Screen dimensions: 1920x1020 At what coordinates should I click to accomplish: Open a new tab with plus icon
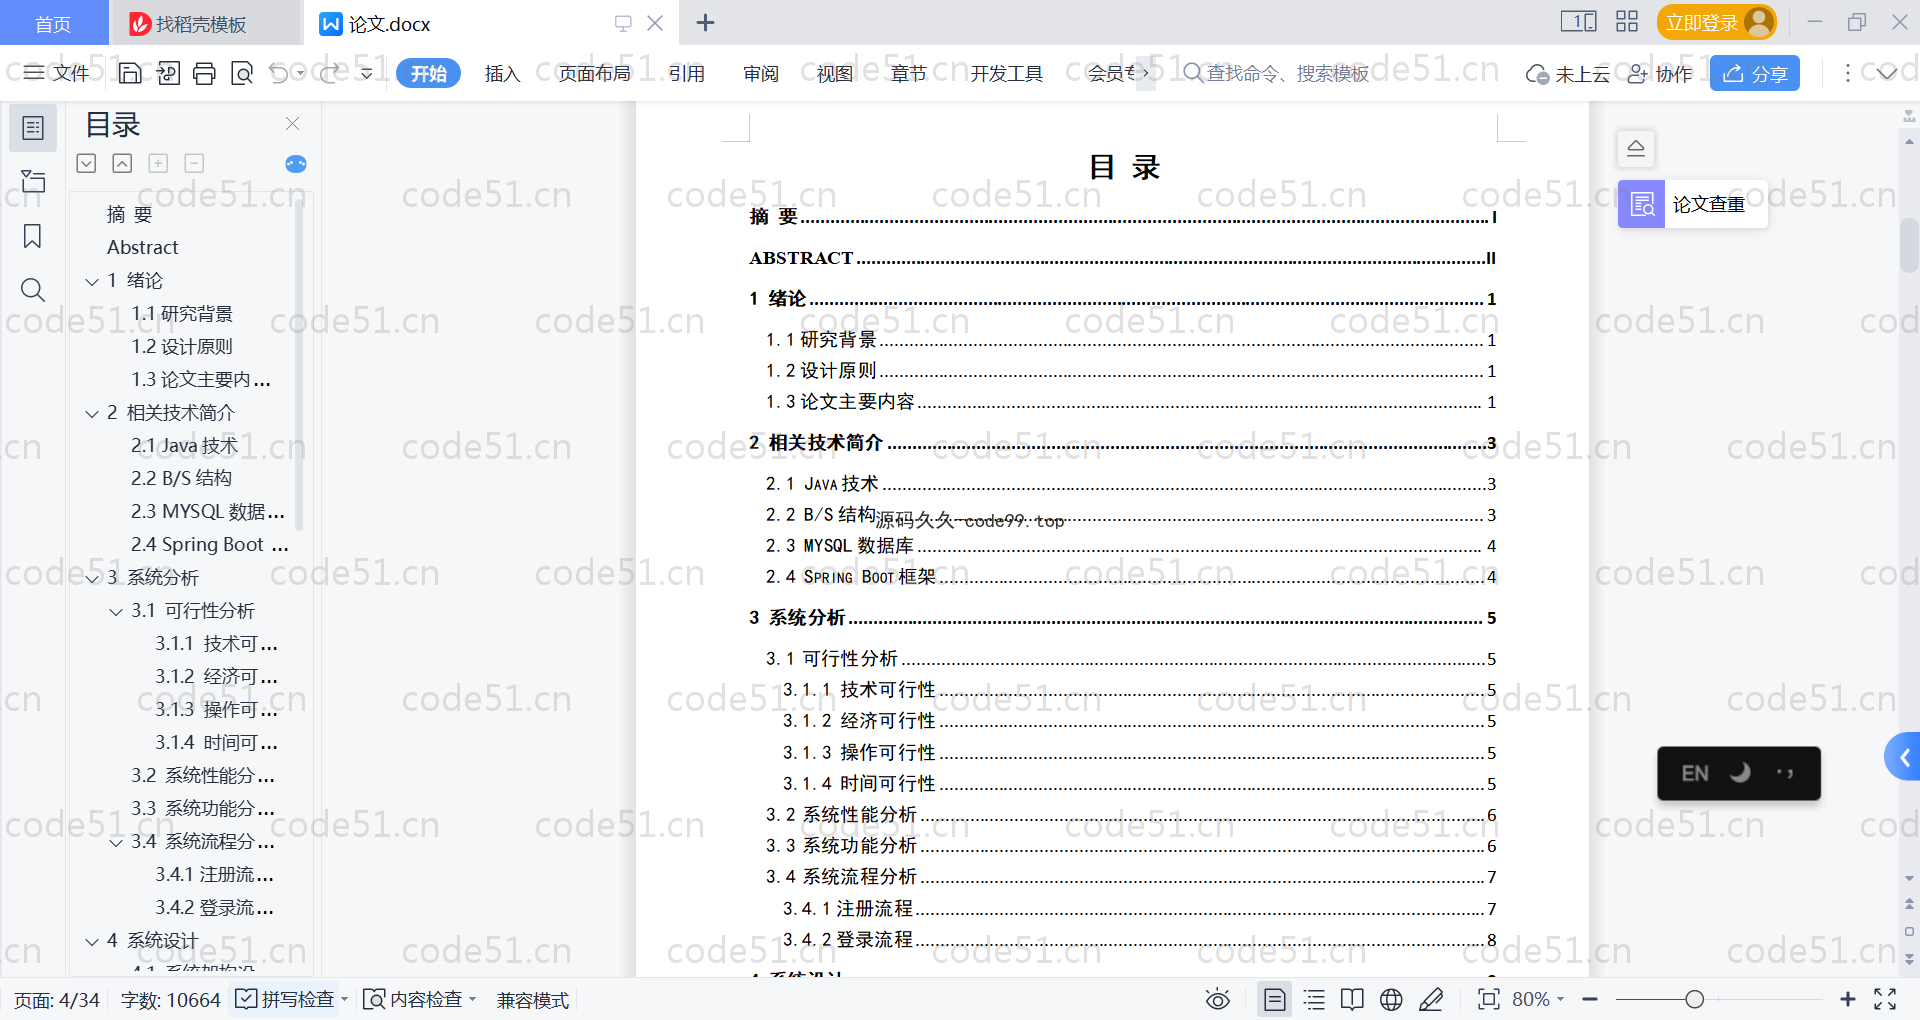point(705,22)
